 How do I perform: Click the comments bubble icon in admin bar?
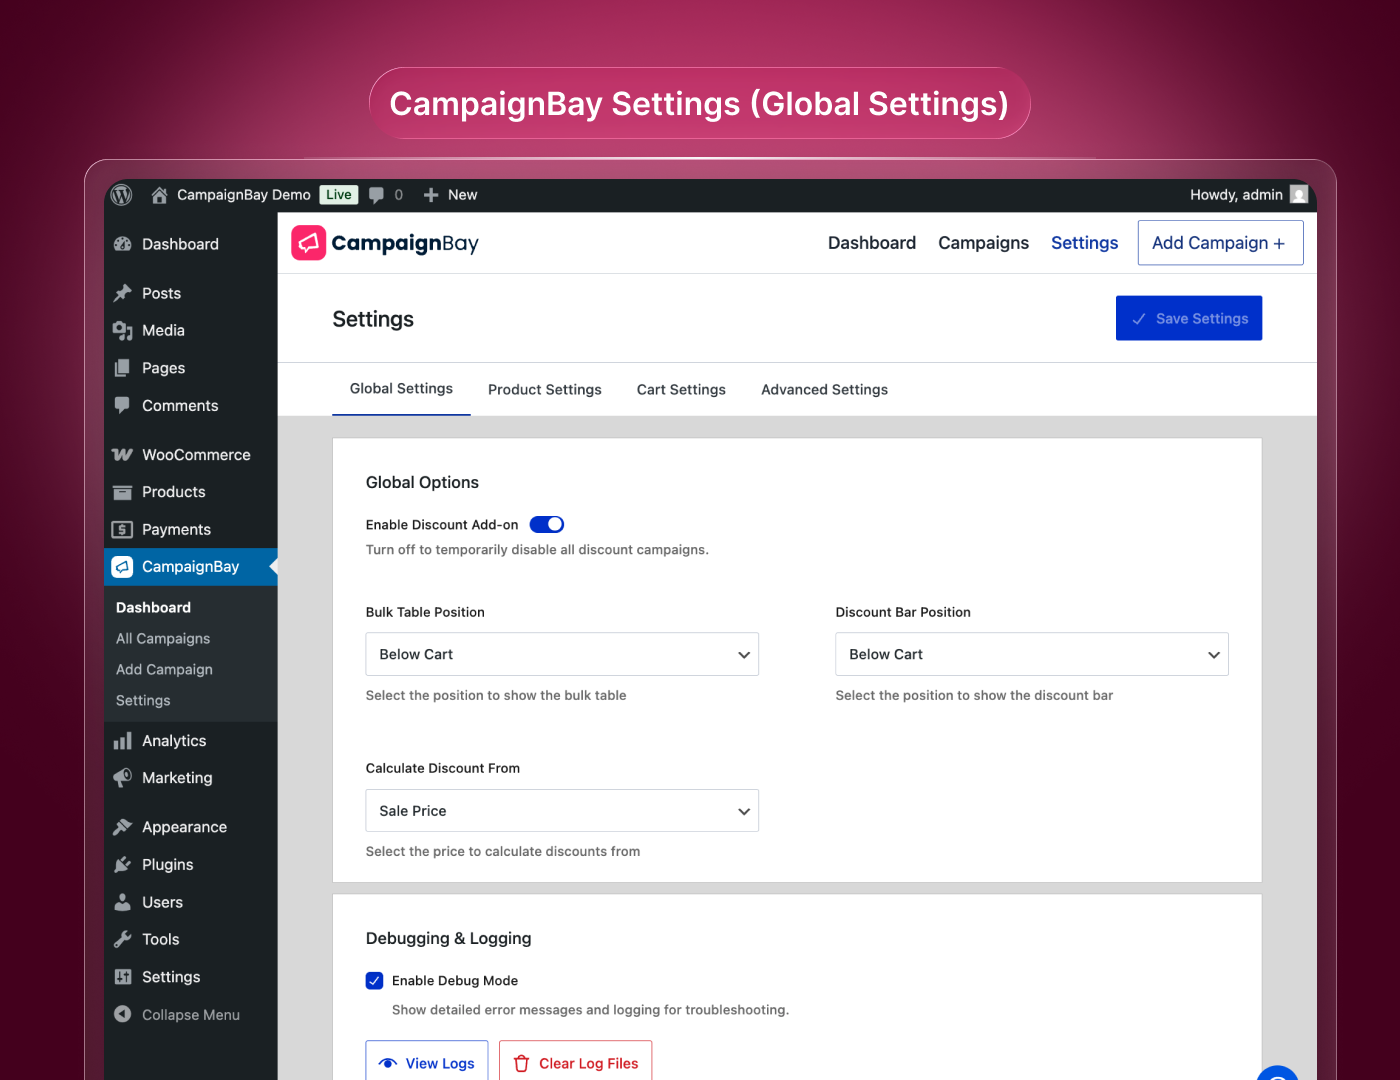(377, 195)
